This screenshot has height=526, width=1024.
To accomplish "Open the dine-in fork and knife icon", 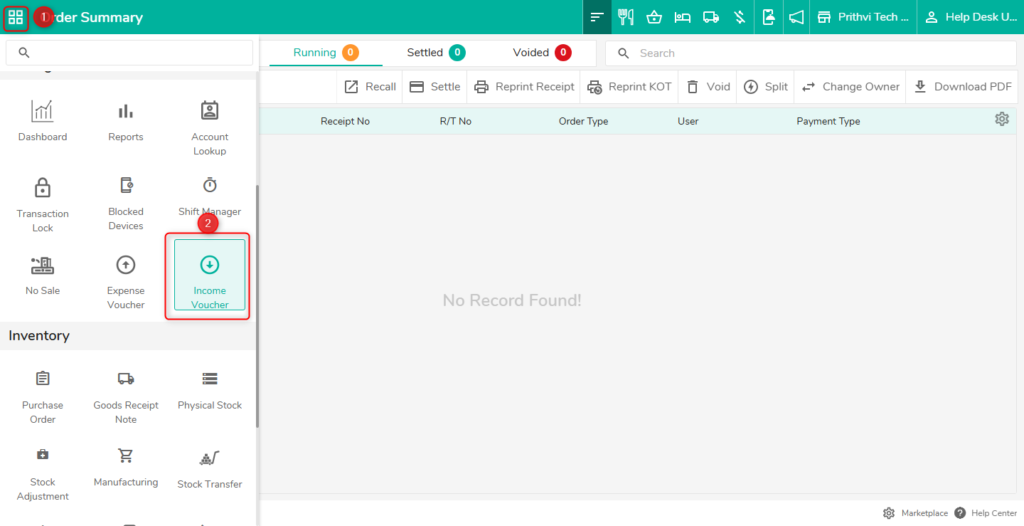I will point(626,17).
